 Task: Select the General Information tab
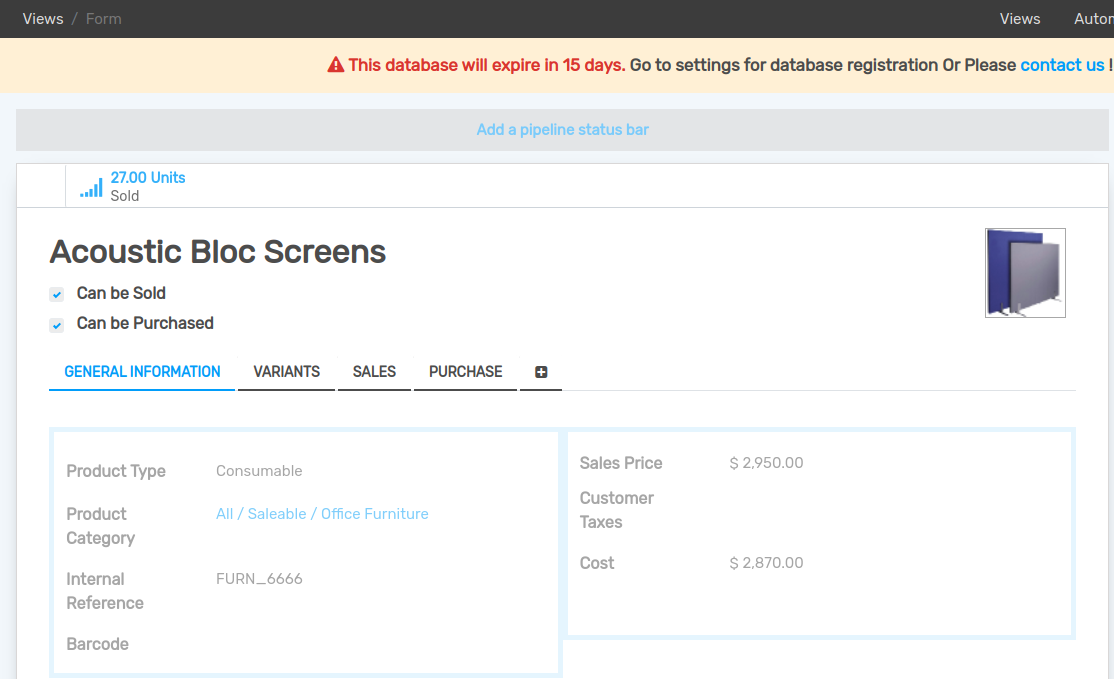142,372
